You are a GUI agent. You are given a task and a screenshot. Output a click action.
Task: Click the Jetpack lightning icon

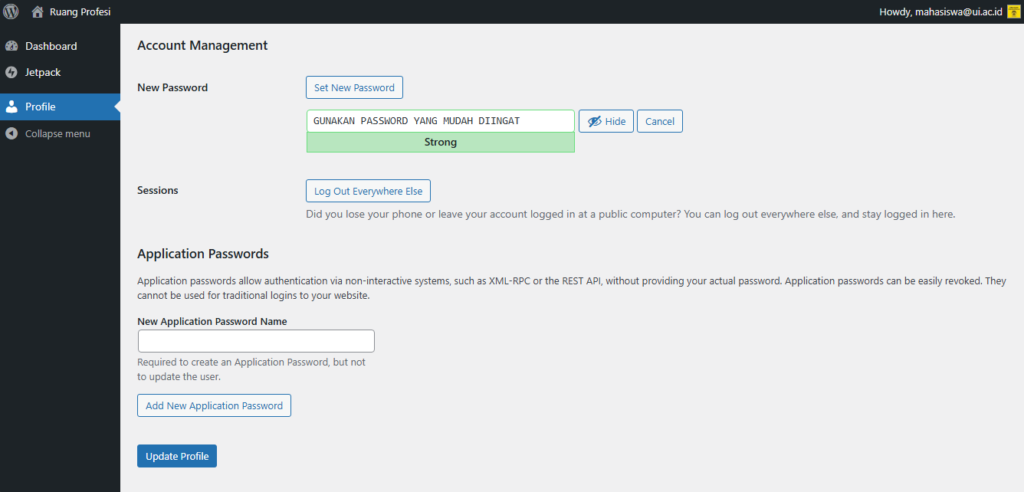click(x=11, y=73)
